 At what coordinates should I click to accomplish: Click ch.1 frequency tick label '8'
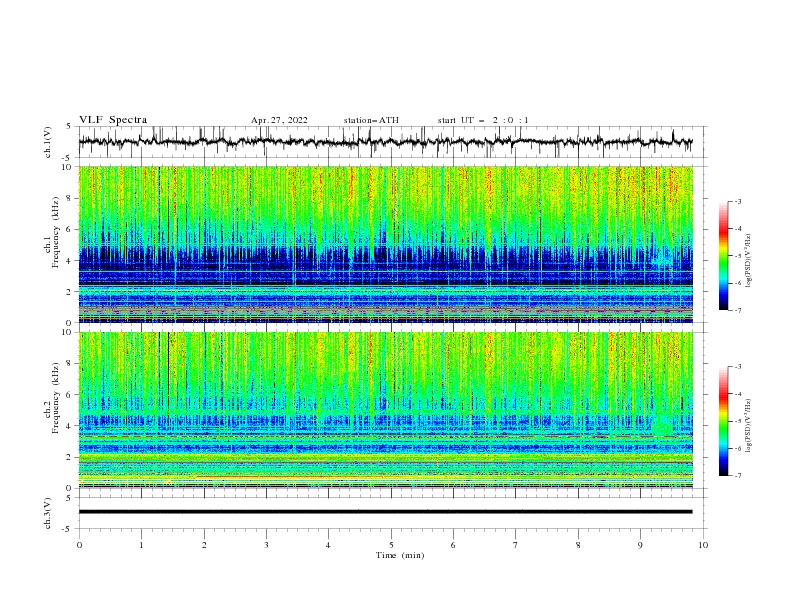[x=70, y=198]
